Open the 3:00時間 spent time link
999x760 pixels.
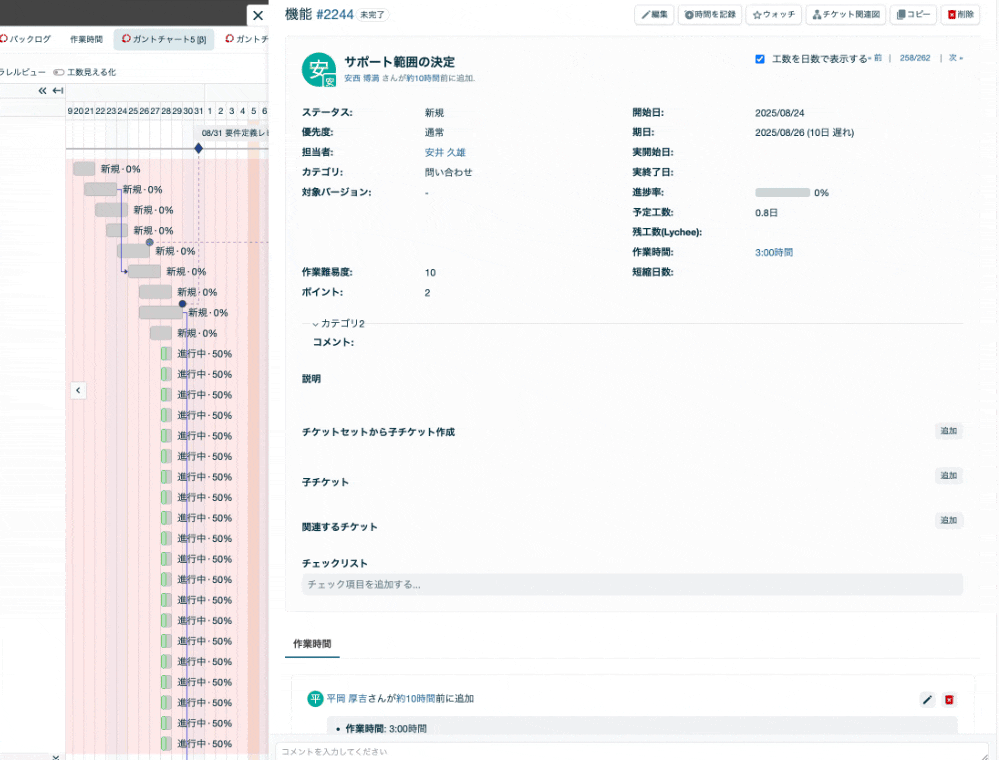point(773,253)
